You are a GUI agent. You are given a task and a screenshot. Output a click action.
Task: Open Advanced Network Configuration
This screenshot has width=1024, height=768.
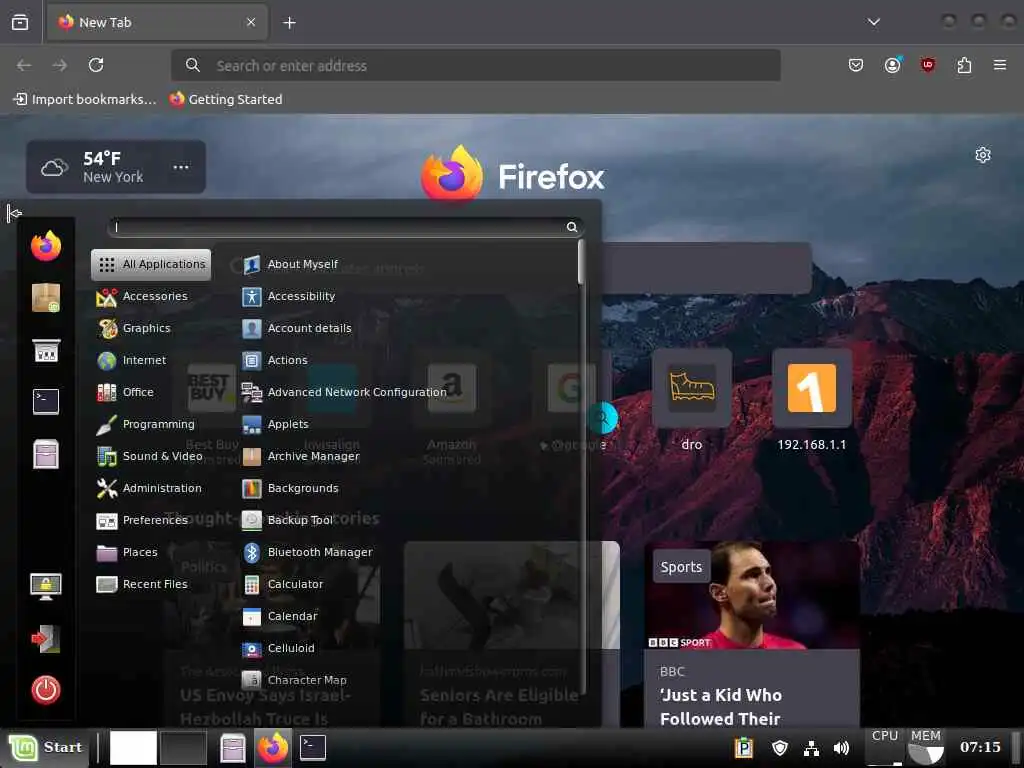coord(344,392)
